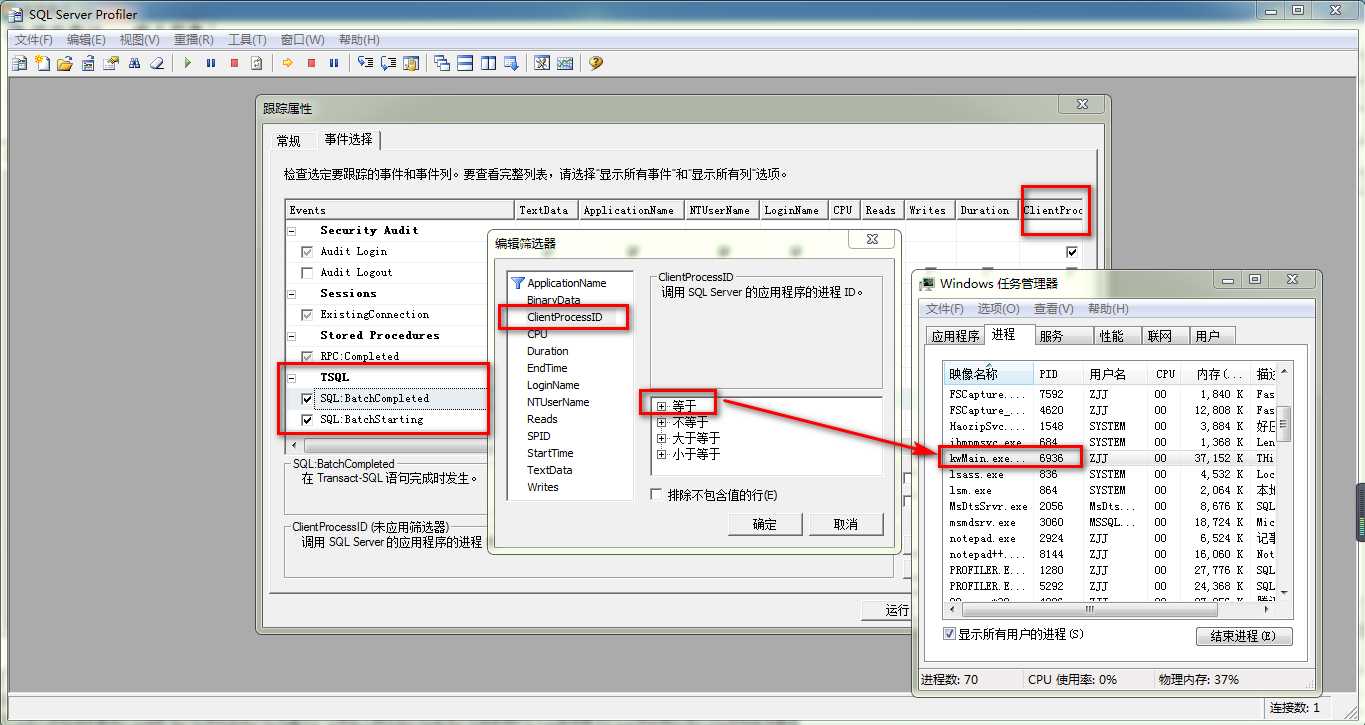This screenshot has height=725, width=1365.
Task: Select Duration in the filter column list
Action: pyautogui.click(x=548, y=351)
